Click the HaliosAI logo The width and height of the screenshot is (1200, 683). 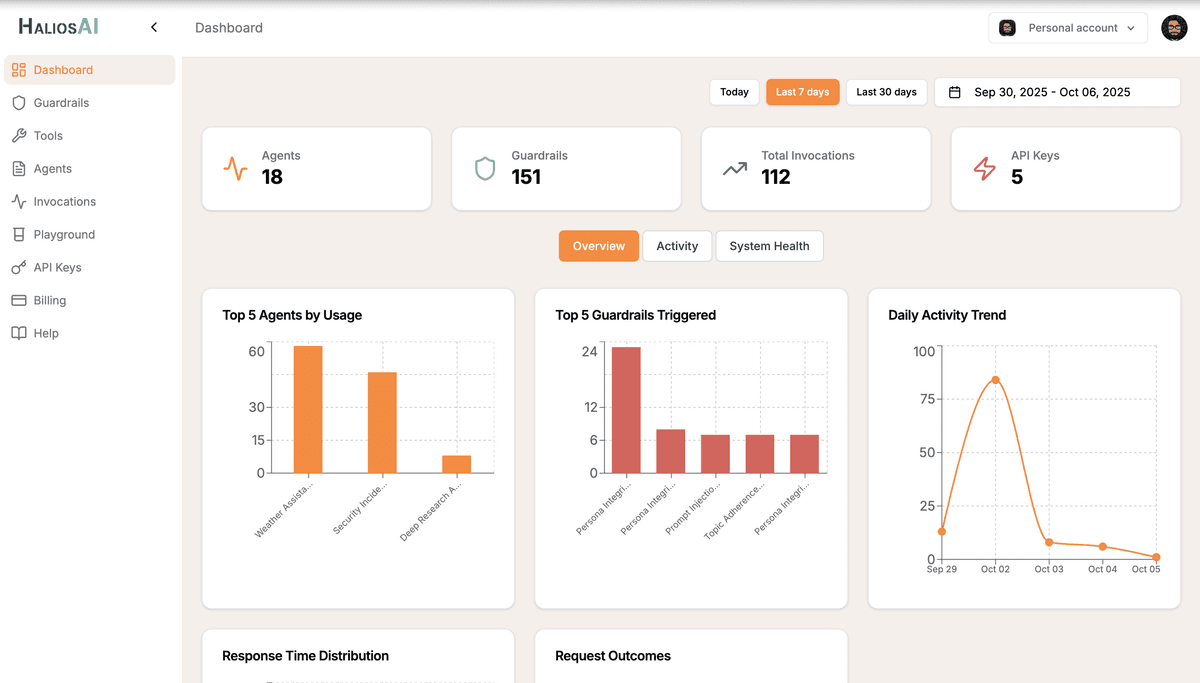57,26
